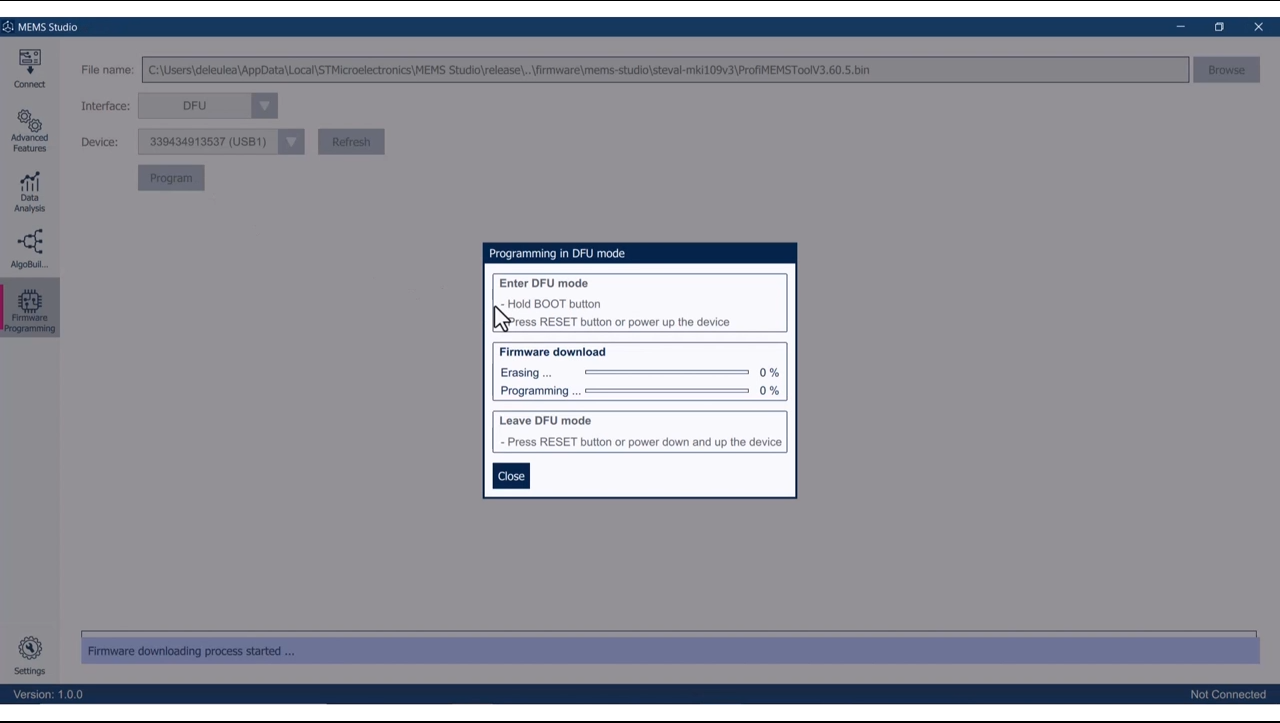Click the Program button

[170, 177]
